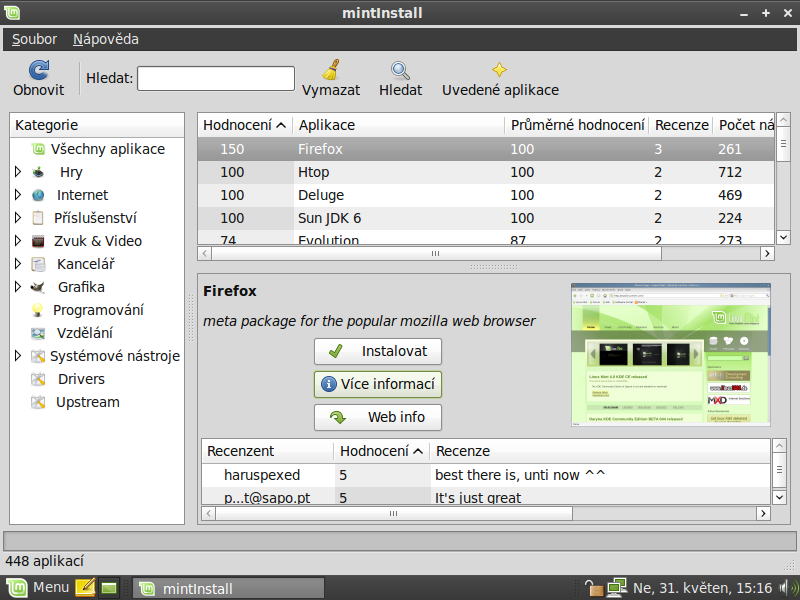Click the Grafika category icon
Screen dimensions: 800x600
38,287
